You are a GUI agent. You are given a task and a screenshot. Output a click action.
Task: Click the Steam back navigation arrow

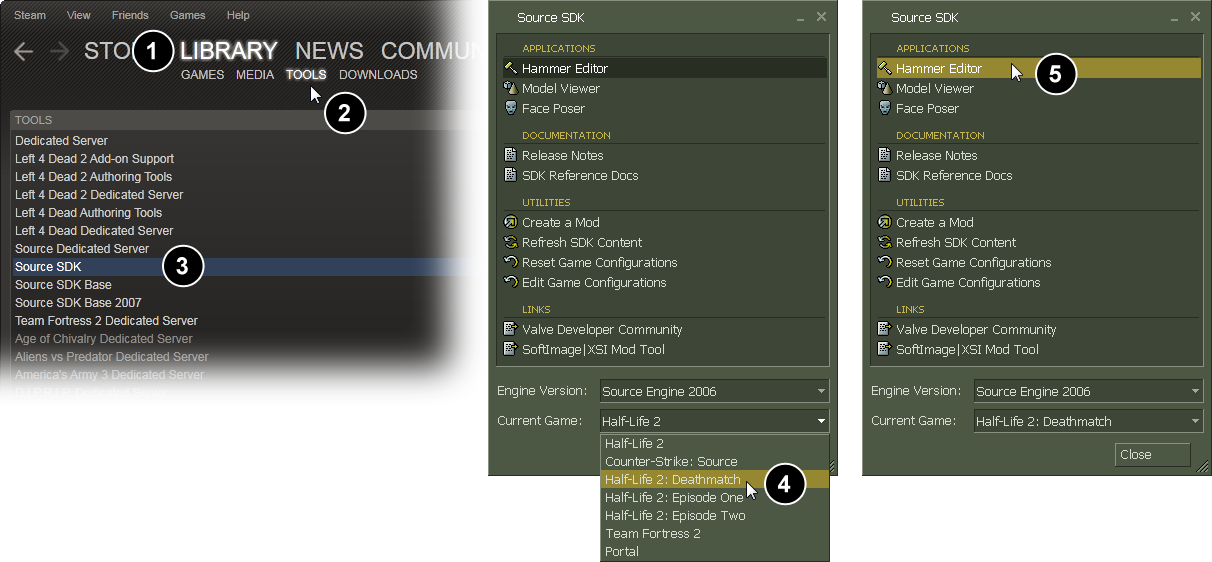[23, 52]
